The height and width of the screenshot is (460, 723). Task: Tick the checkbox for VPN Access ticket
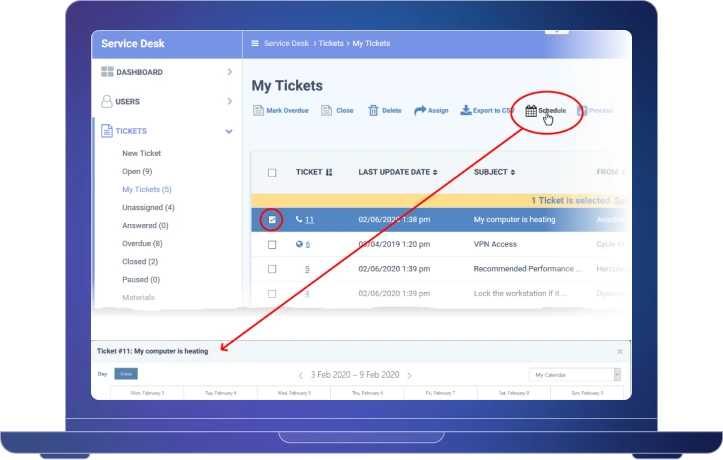(x=272, y=244)
